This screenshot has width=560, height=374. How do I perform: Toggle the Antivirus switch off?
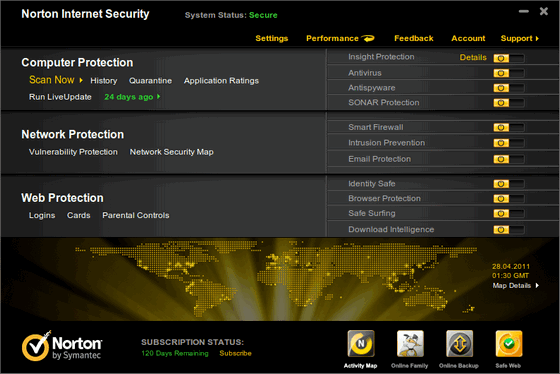tap(509, 73)
